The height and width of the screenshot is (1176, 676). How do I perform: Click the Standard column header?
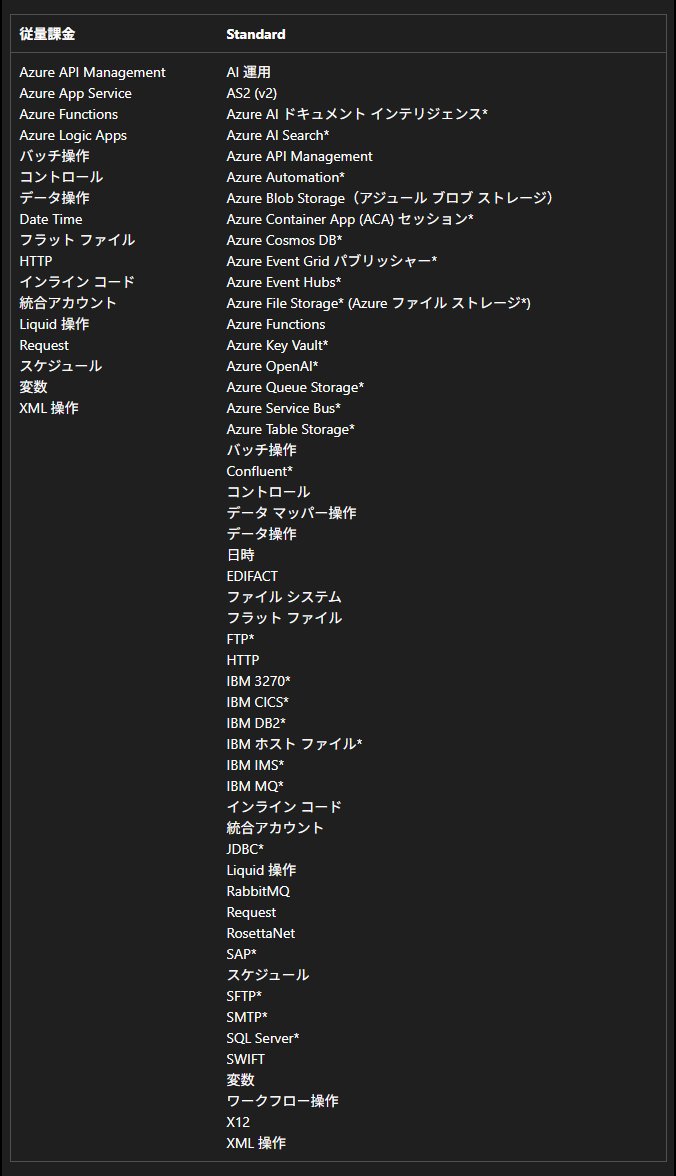[x=255, y=34]
